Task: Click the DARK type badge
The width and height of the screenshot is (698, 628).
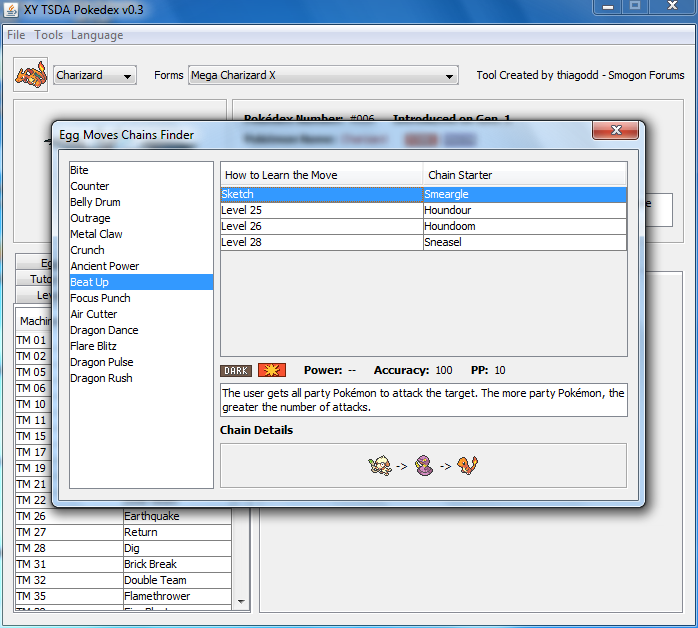Action: pyautogui.click(x=236, y=370)
